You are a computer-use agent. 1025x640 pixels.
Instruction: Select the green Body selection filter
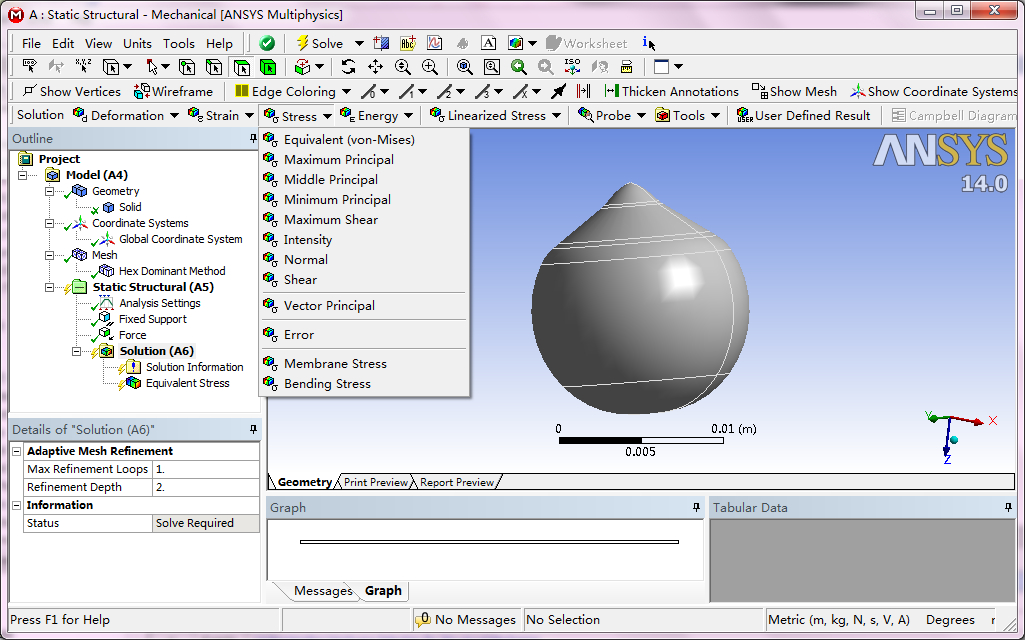pos(268,67)
